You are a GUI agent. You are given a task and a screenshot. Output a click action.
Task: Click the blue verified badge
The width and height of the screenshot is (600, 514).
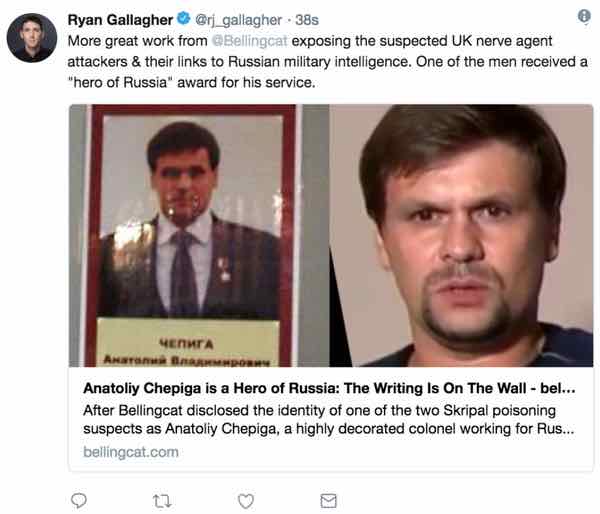184,17
